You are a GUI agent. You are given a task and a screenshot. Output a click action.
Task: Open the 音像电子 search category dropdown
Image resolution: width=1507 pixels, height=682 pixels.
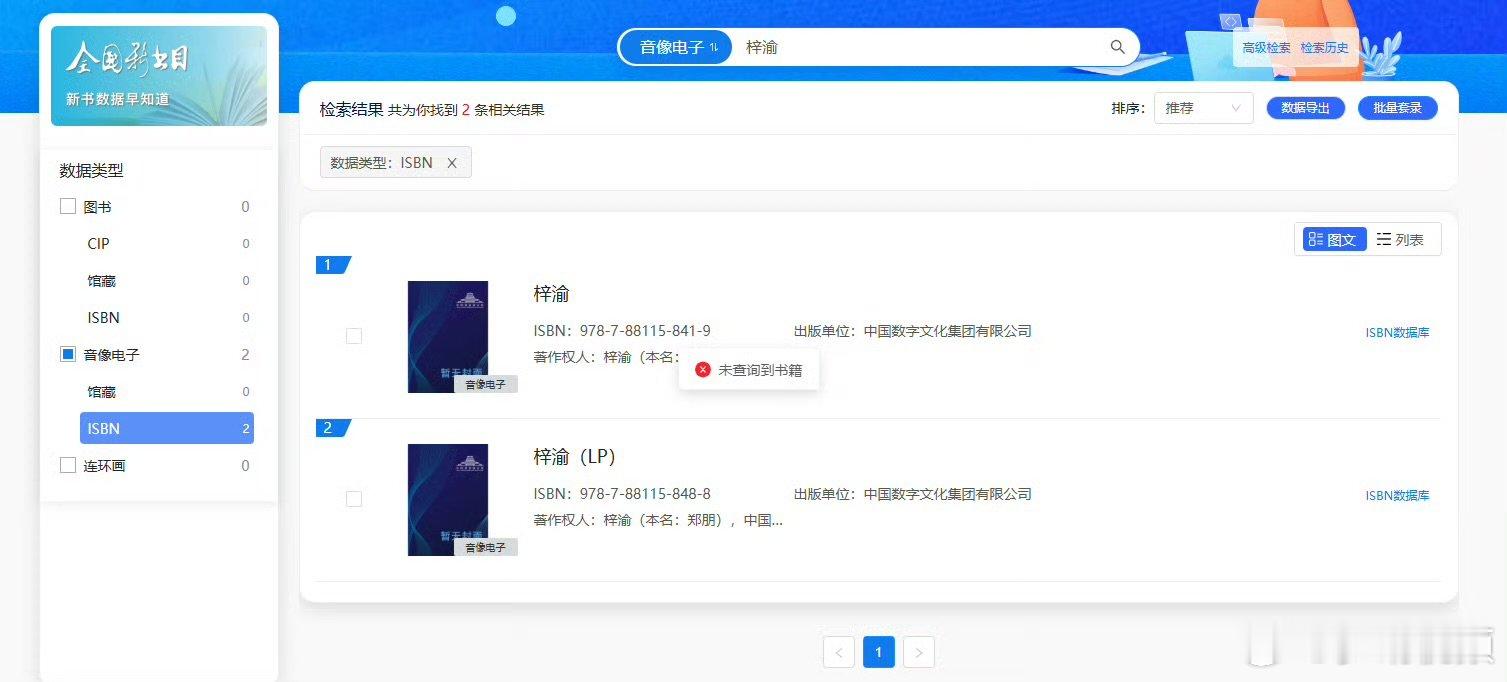678,47
